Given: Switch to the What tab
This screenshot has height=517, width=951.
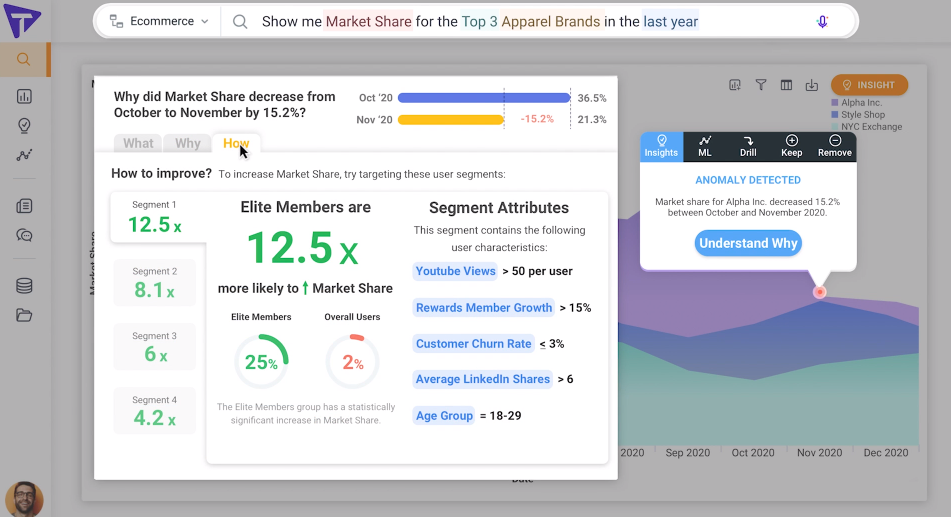Looking at the screenshot, I should pos(138,143).
